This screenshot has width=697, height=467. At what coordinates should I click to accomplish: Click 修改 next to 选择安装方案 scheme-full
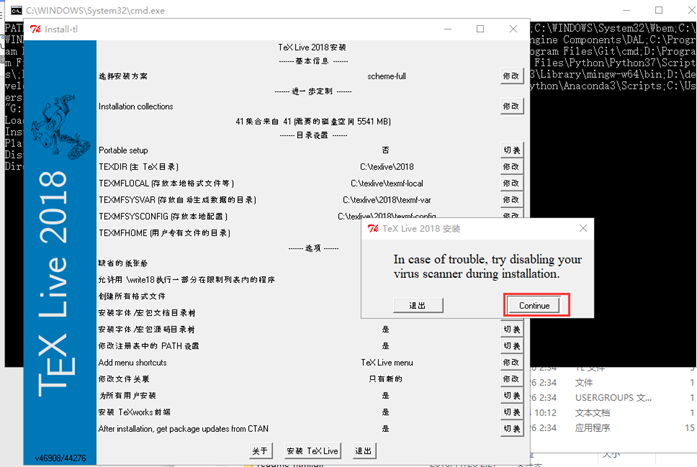511,76
